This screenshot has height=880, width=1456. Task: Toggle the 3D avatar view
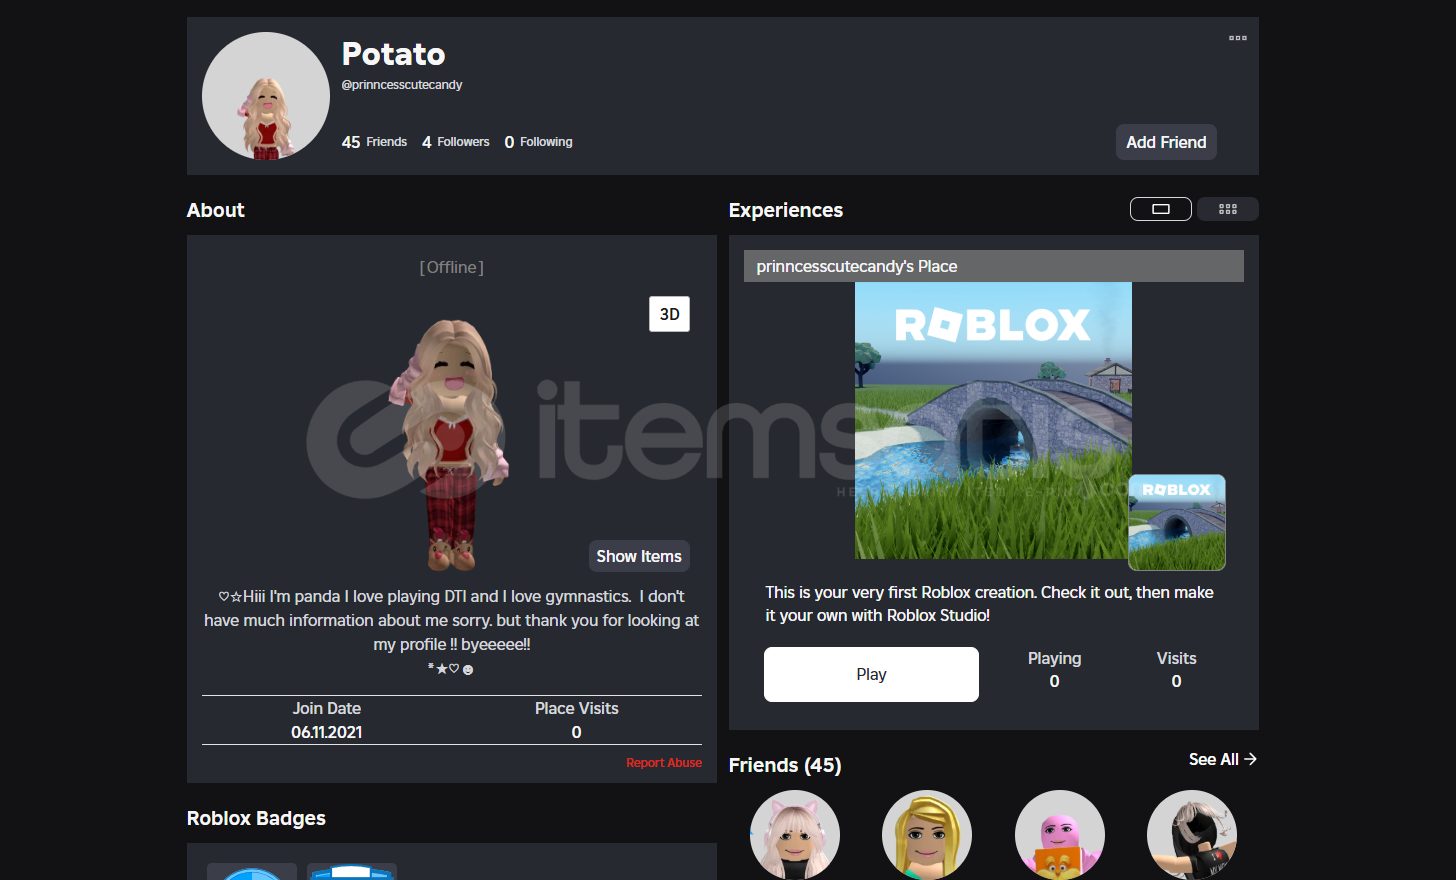tap(669, 314)
